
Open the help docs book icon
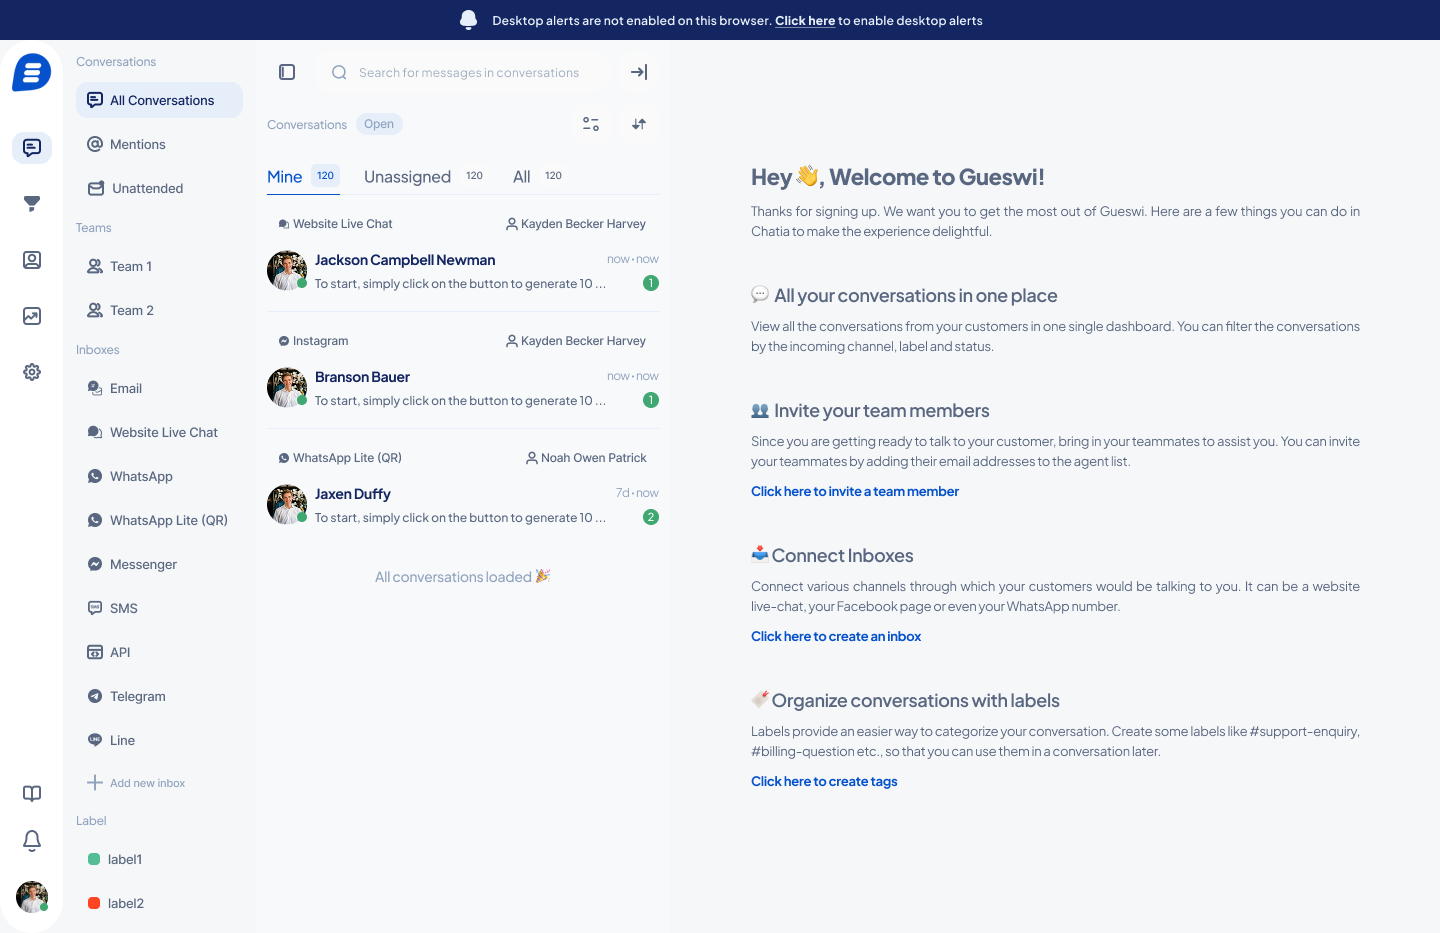(x=32, y=793)
